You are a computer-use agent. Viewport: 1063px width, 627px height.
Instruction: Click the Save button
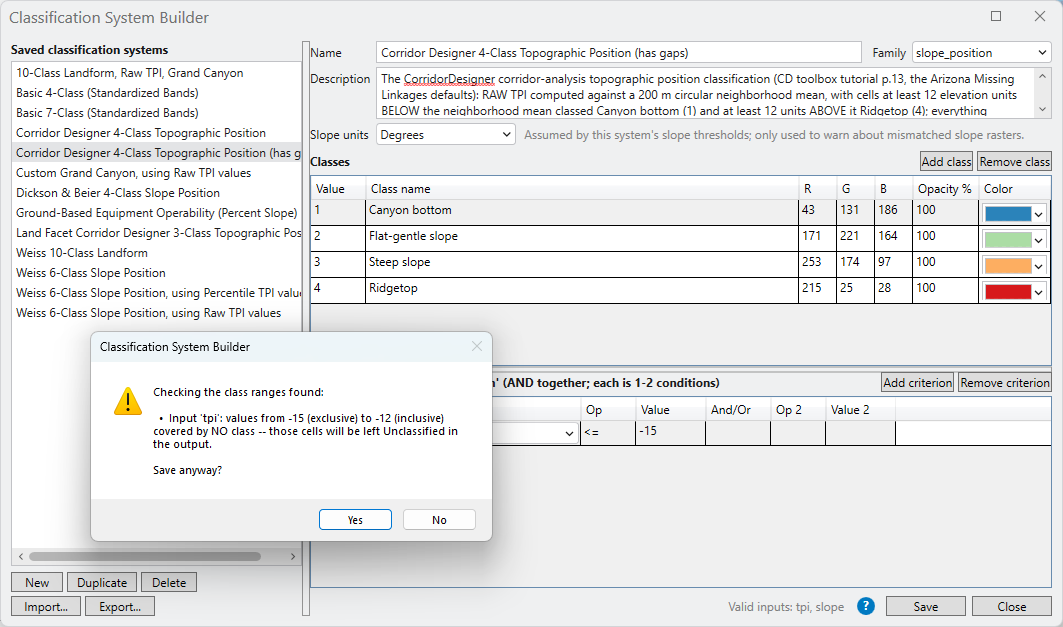click(925, 607)
